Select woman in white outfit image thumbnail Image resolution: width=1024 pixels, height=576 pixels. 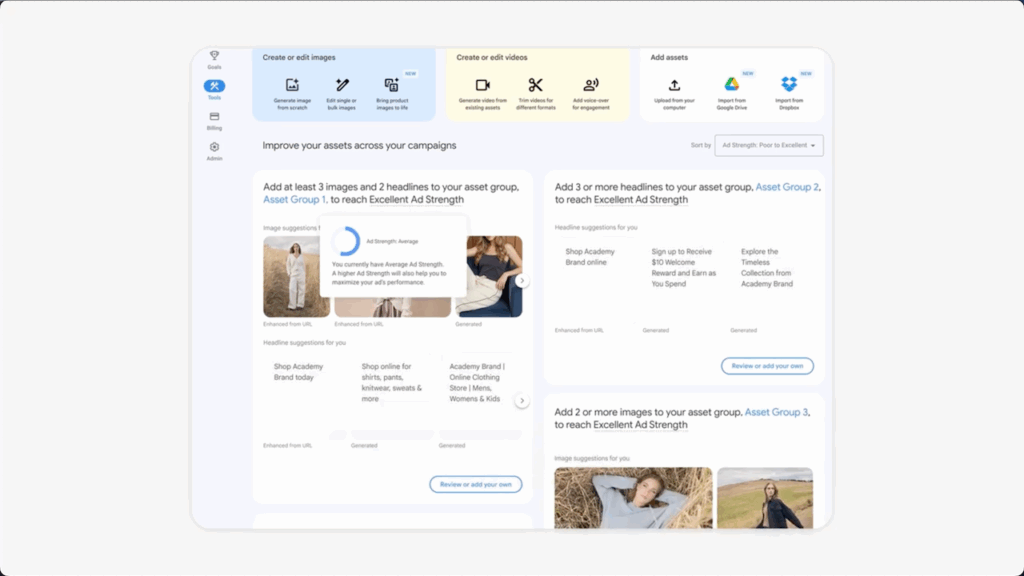click(x=296, y=277)
